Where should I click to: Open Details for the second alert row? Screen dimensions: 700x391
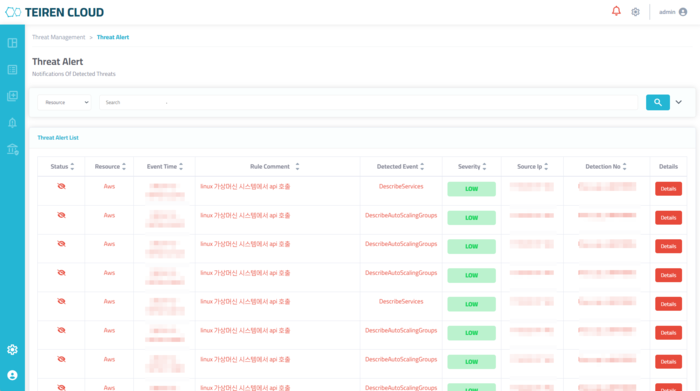click(x=668, y=218)
